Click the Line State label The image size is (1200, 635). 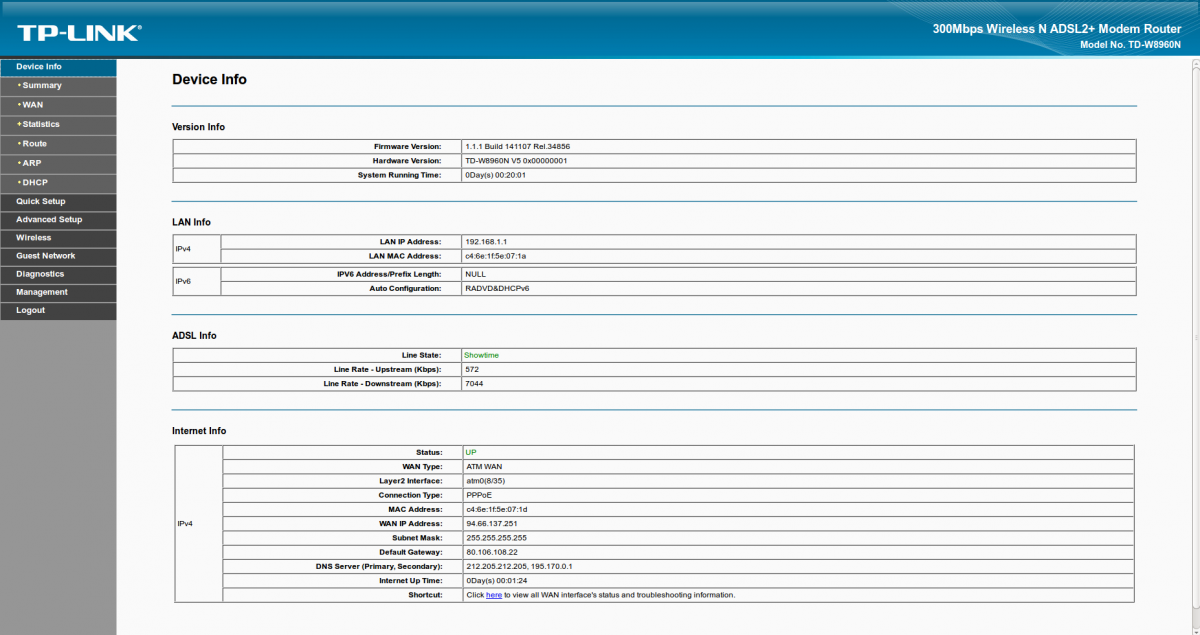pyautogui.click(x=421, y=355)
